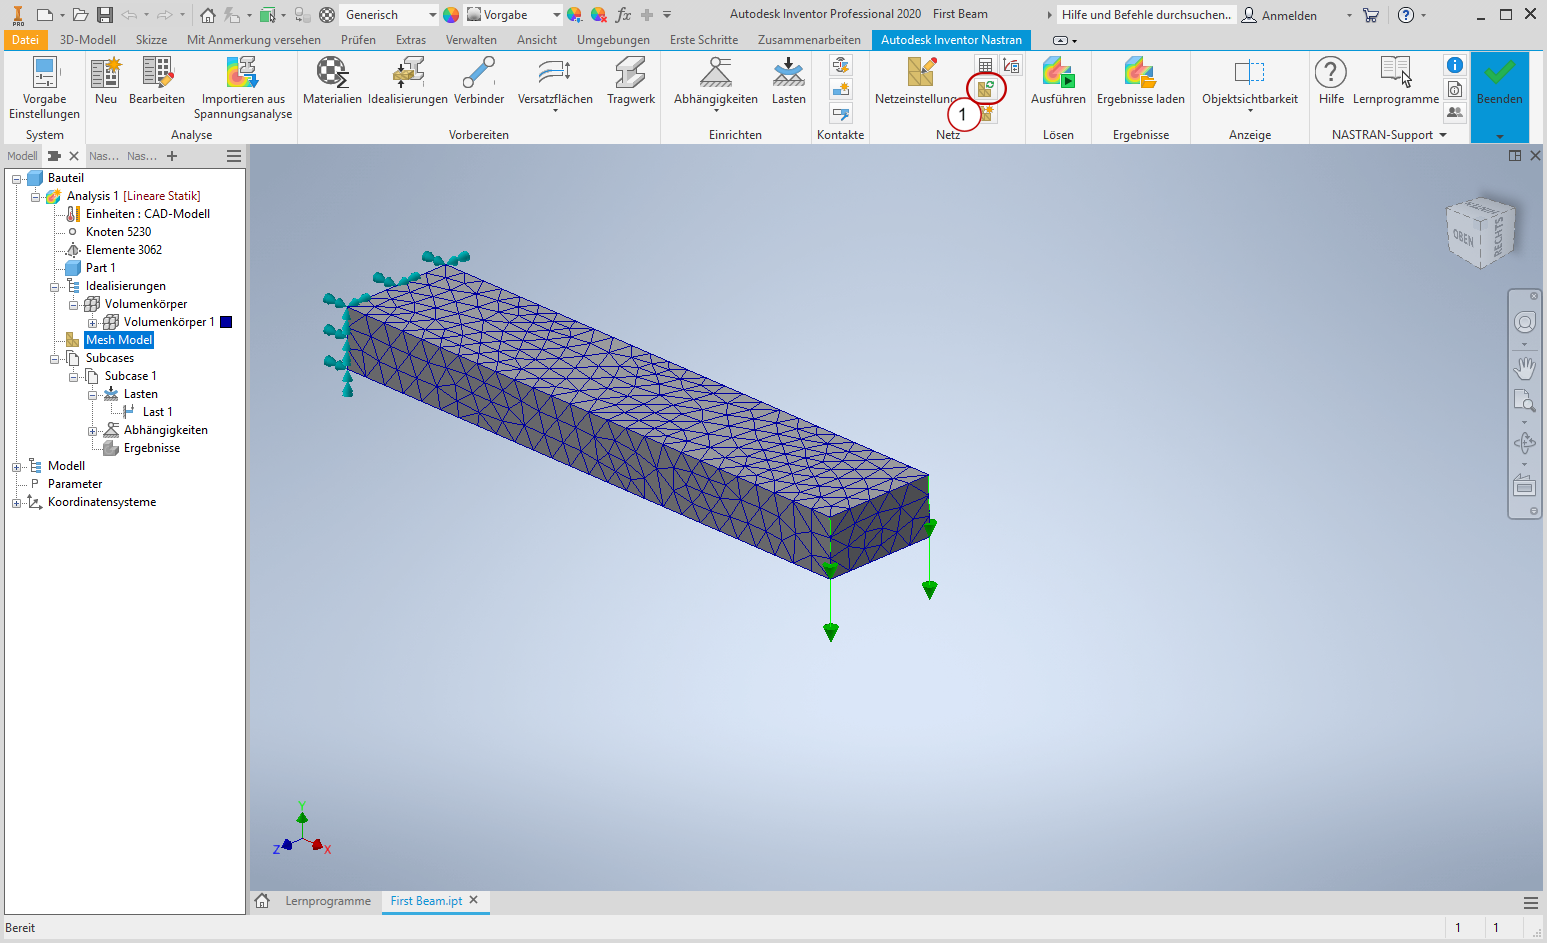Save the document with the floppy disk icon
The width and height of the screenshot is (1547, 943).
104,15
